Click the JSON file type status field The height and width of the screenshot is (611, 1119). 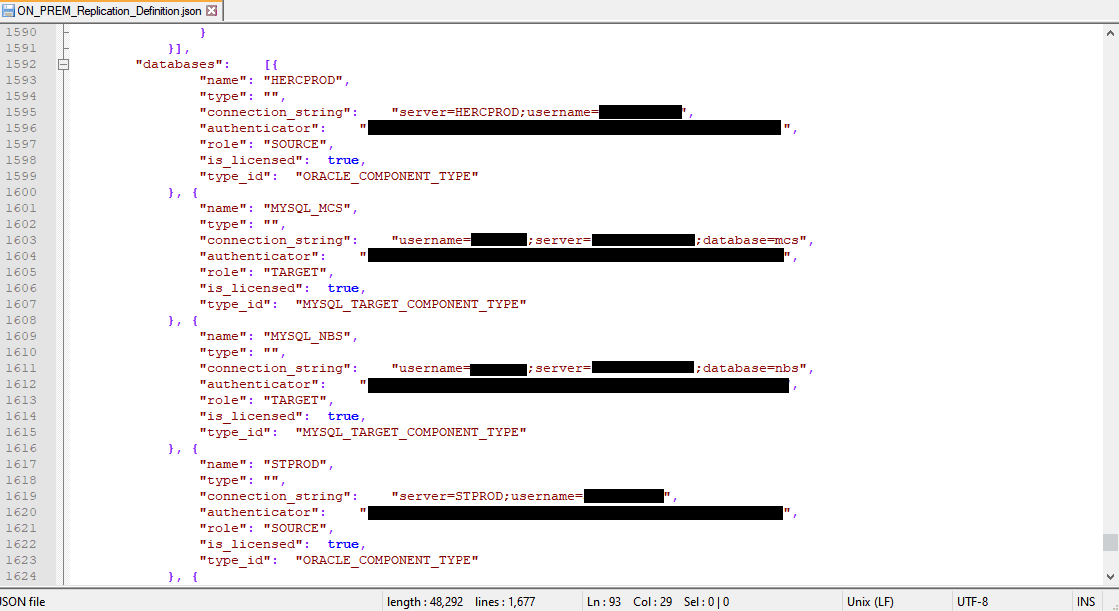point(21,602)
